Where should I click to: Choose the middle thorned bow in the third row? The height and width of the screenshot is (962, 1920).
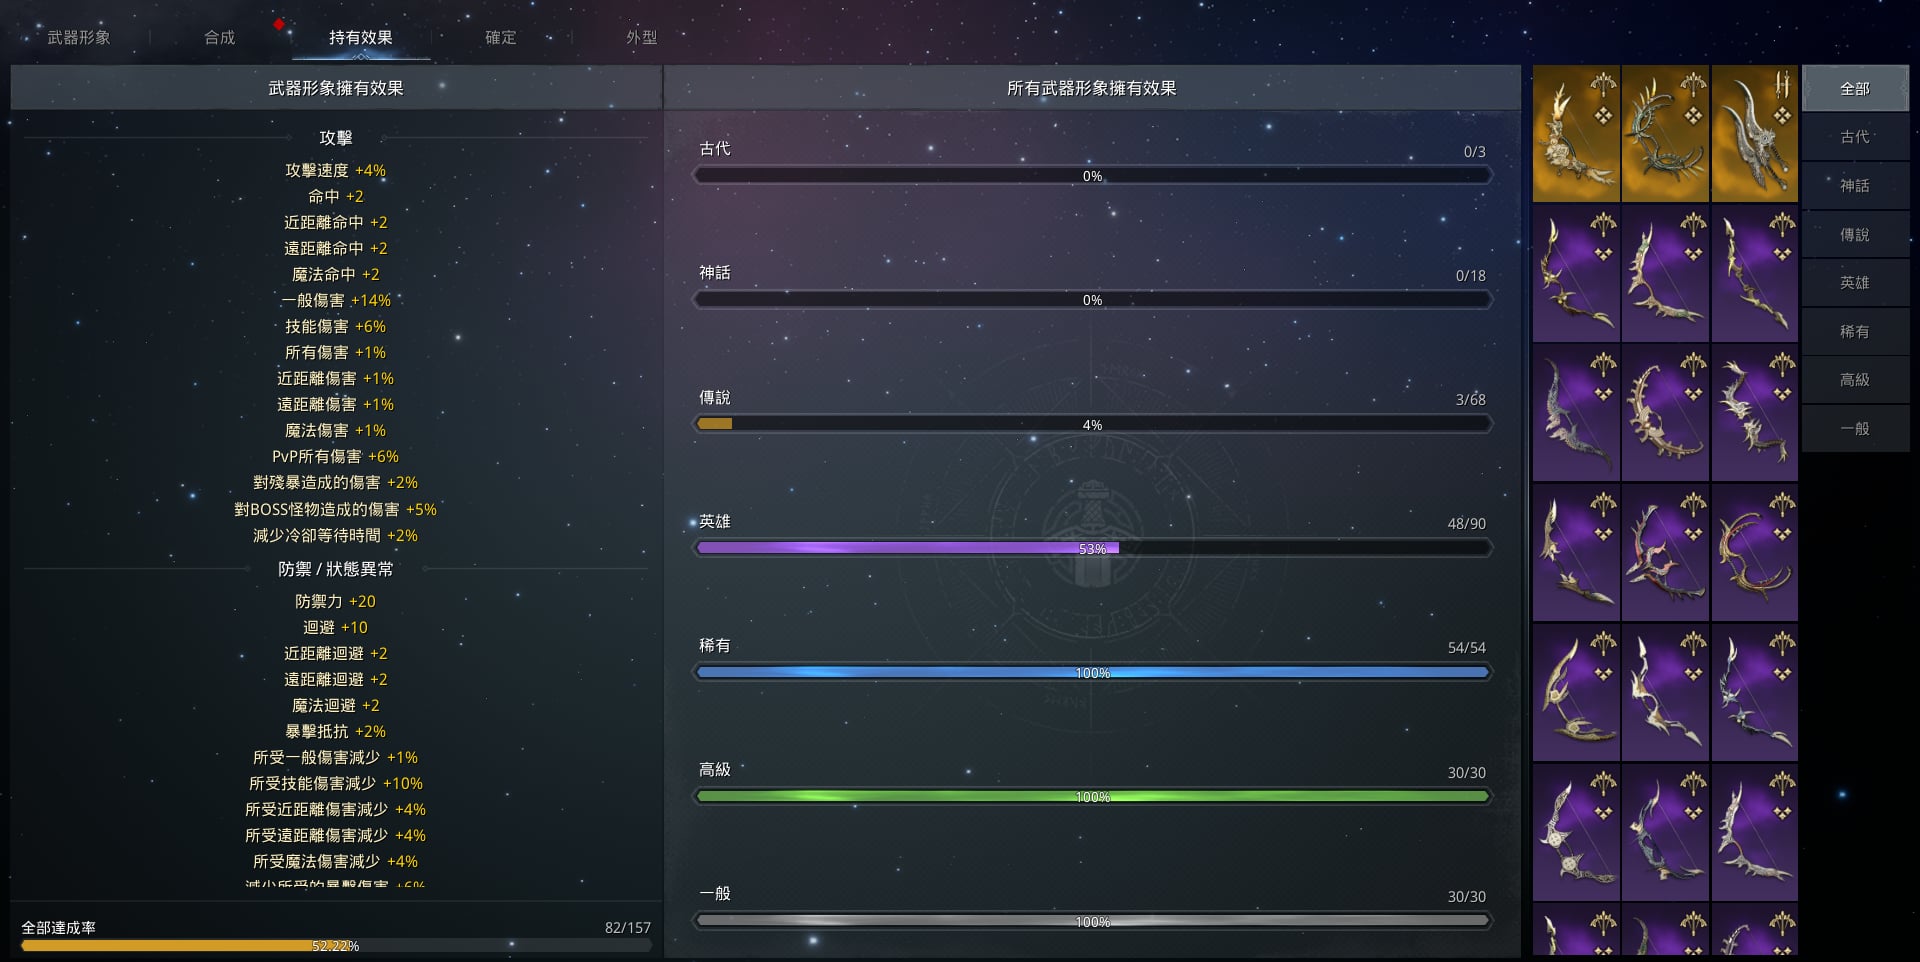(1665, 413)
